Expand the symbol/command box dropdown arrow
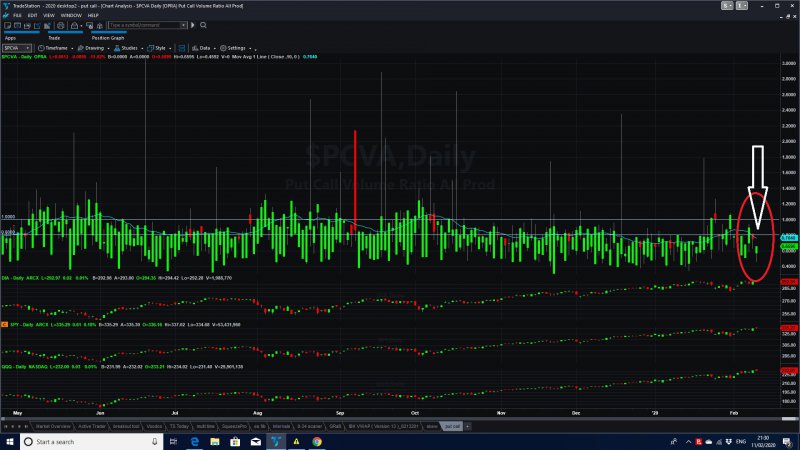 pyautogui.click(x=183, y=26)
